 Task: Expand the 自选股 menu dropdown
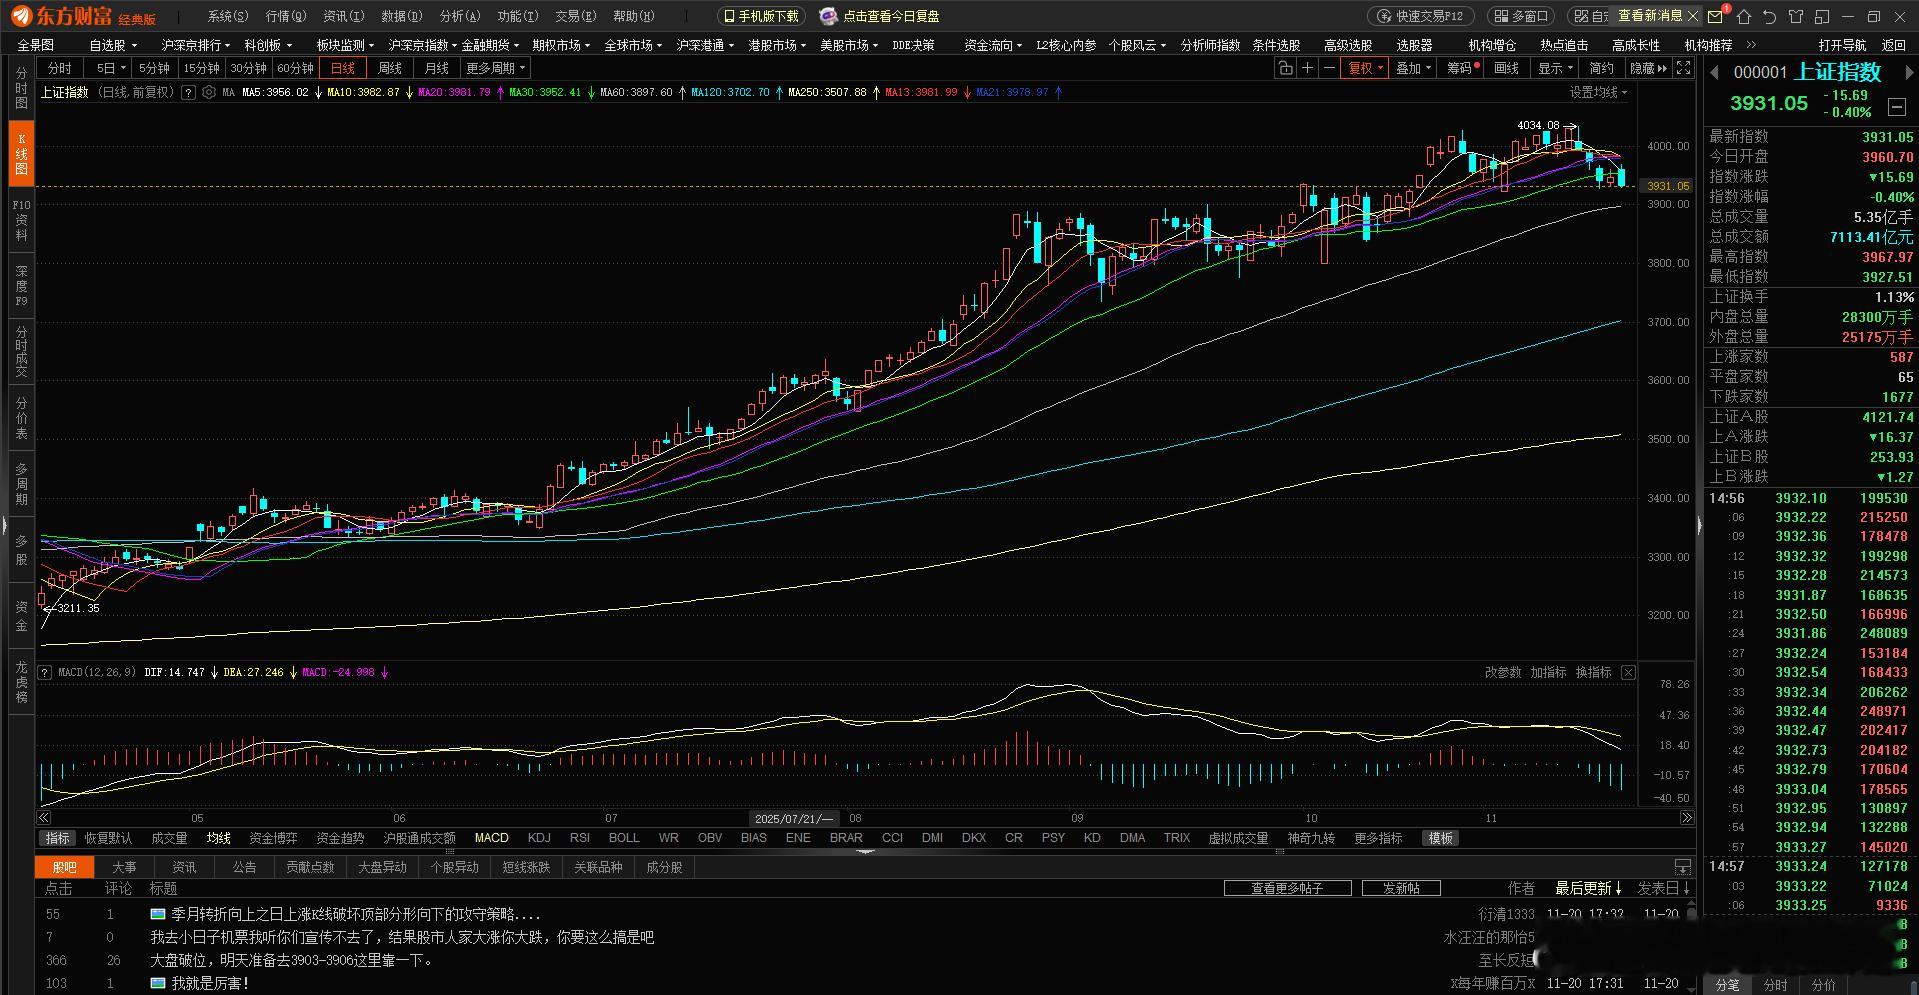[113, 45]
